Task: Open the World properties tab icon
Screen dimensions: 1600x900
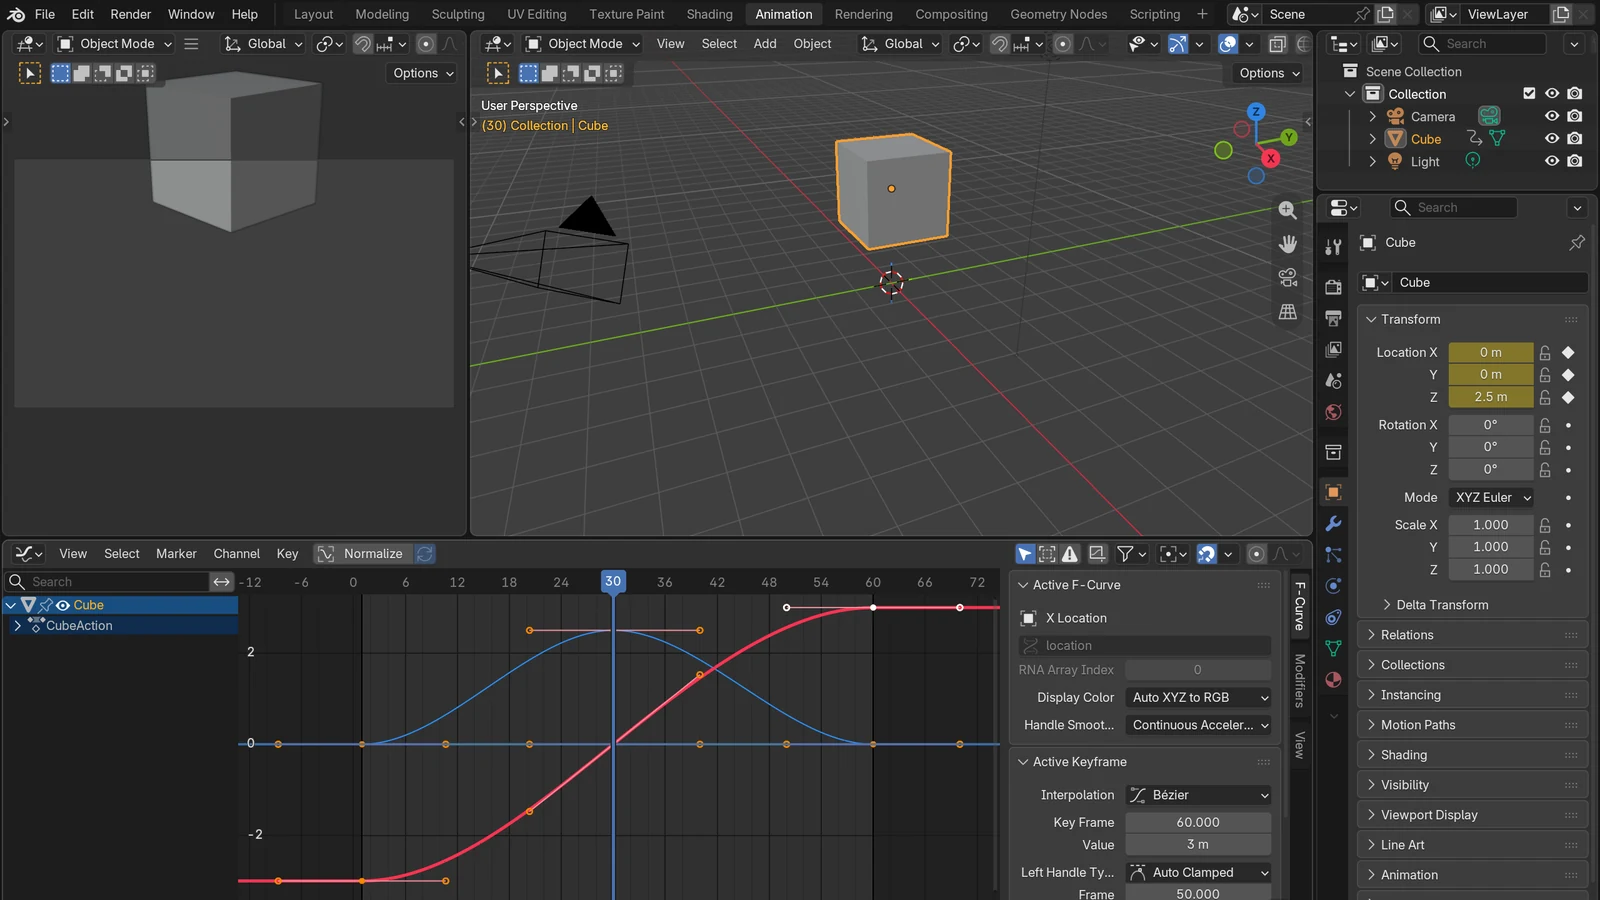Action: [x=1333, y=412]
